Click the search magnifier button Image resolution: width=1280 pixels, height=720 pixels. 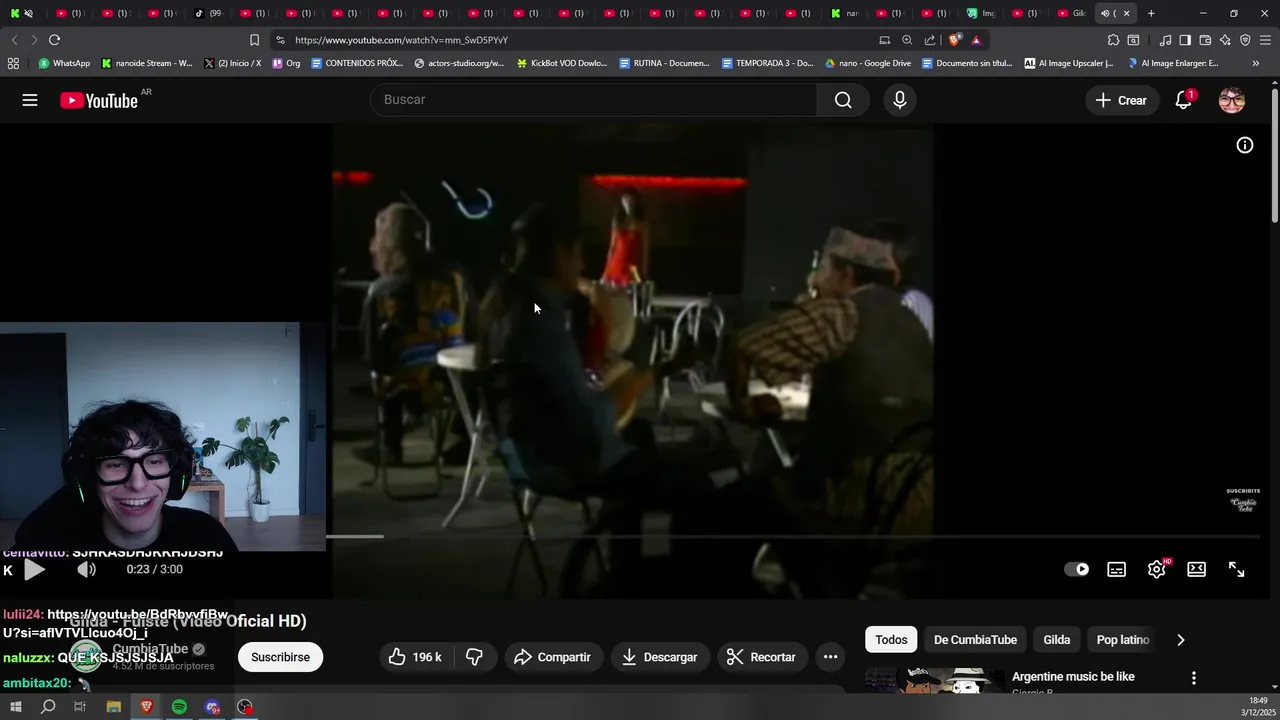(x=843, y=100)
